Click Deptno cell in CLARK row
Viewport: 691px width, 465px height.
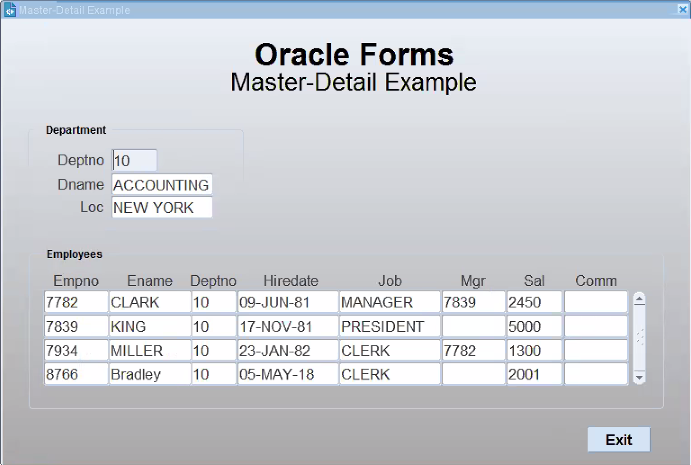click(x=214, y=302)
